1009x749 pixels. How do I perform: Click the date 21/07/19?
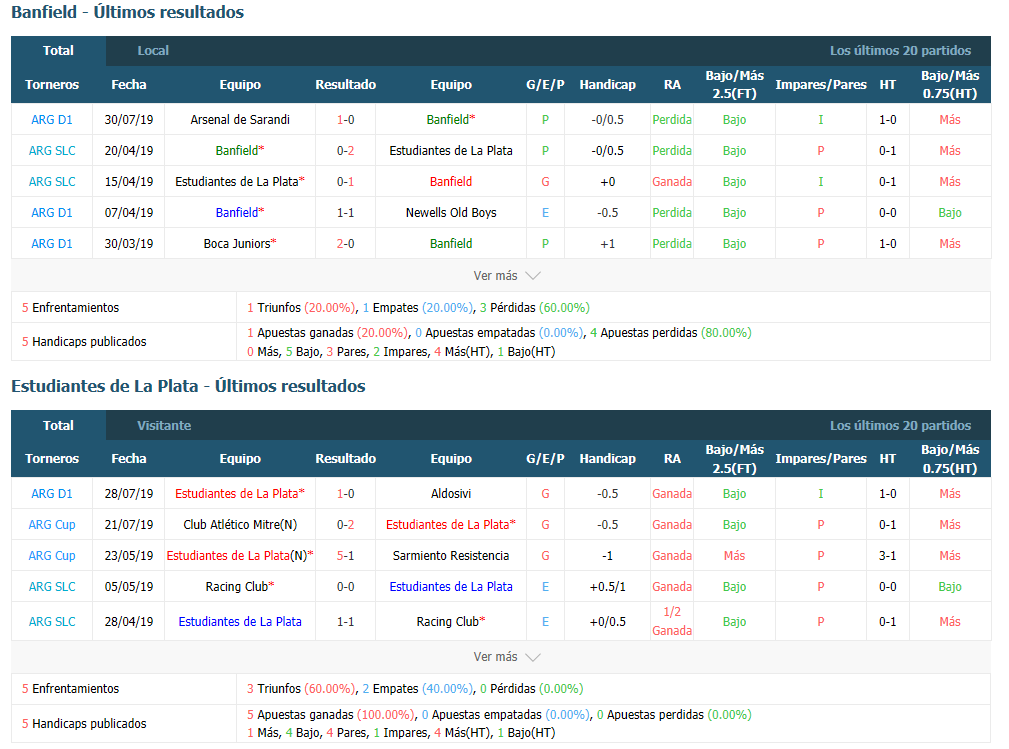point(129,524)
